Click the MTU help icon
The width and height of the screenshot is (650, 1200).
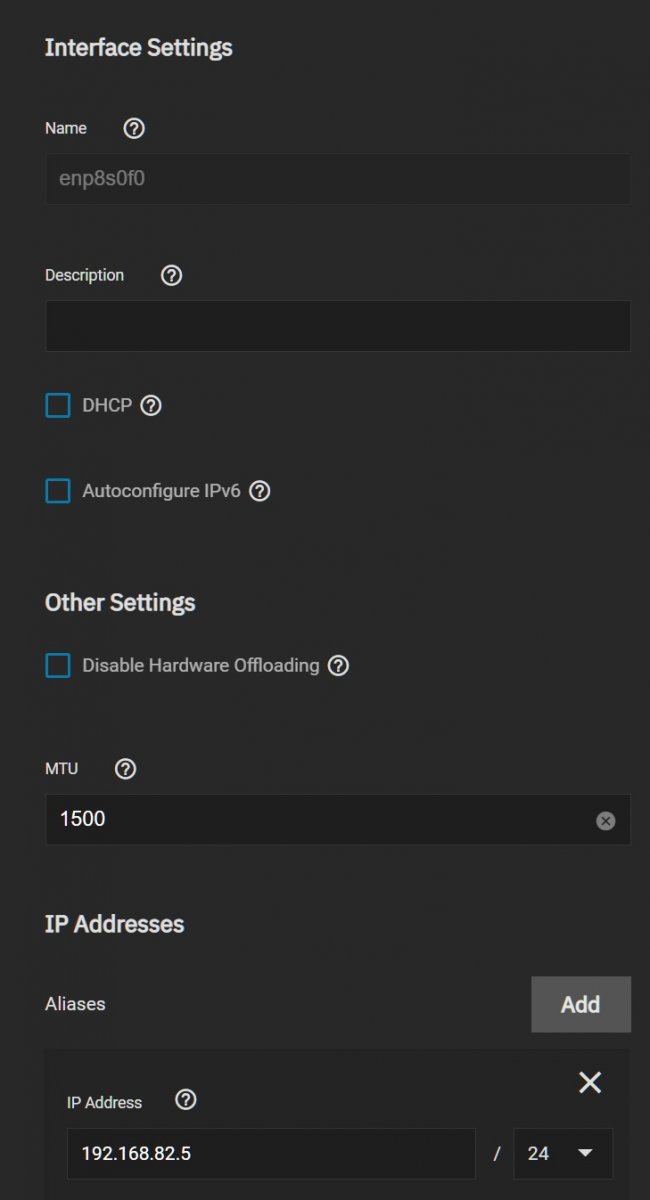tap(125, 768)
